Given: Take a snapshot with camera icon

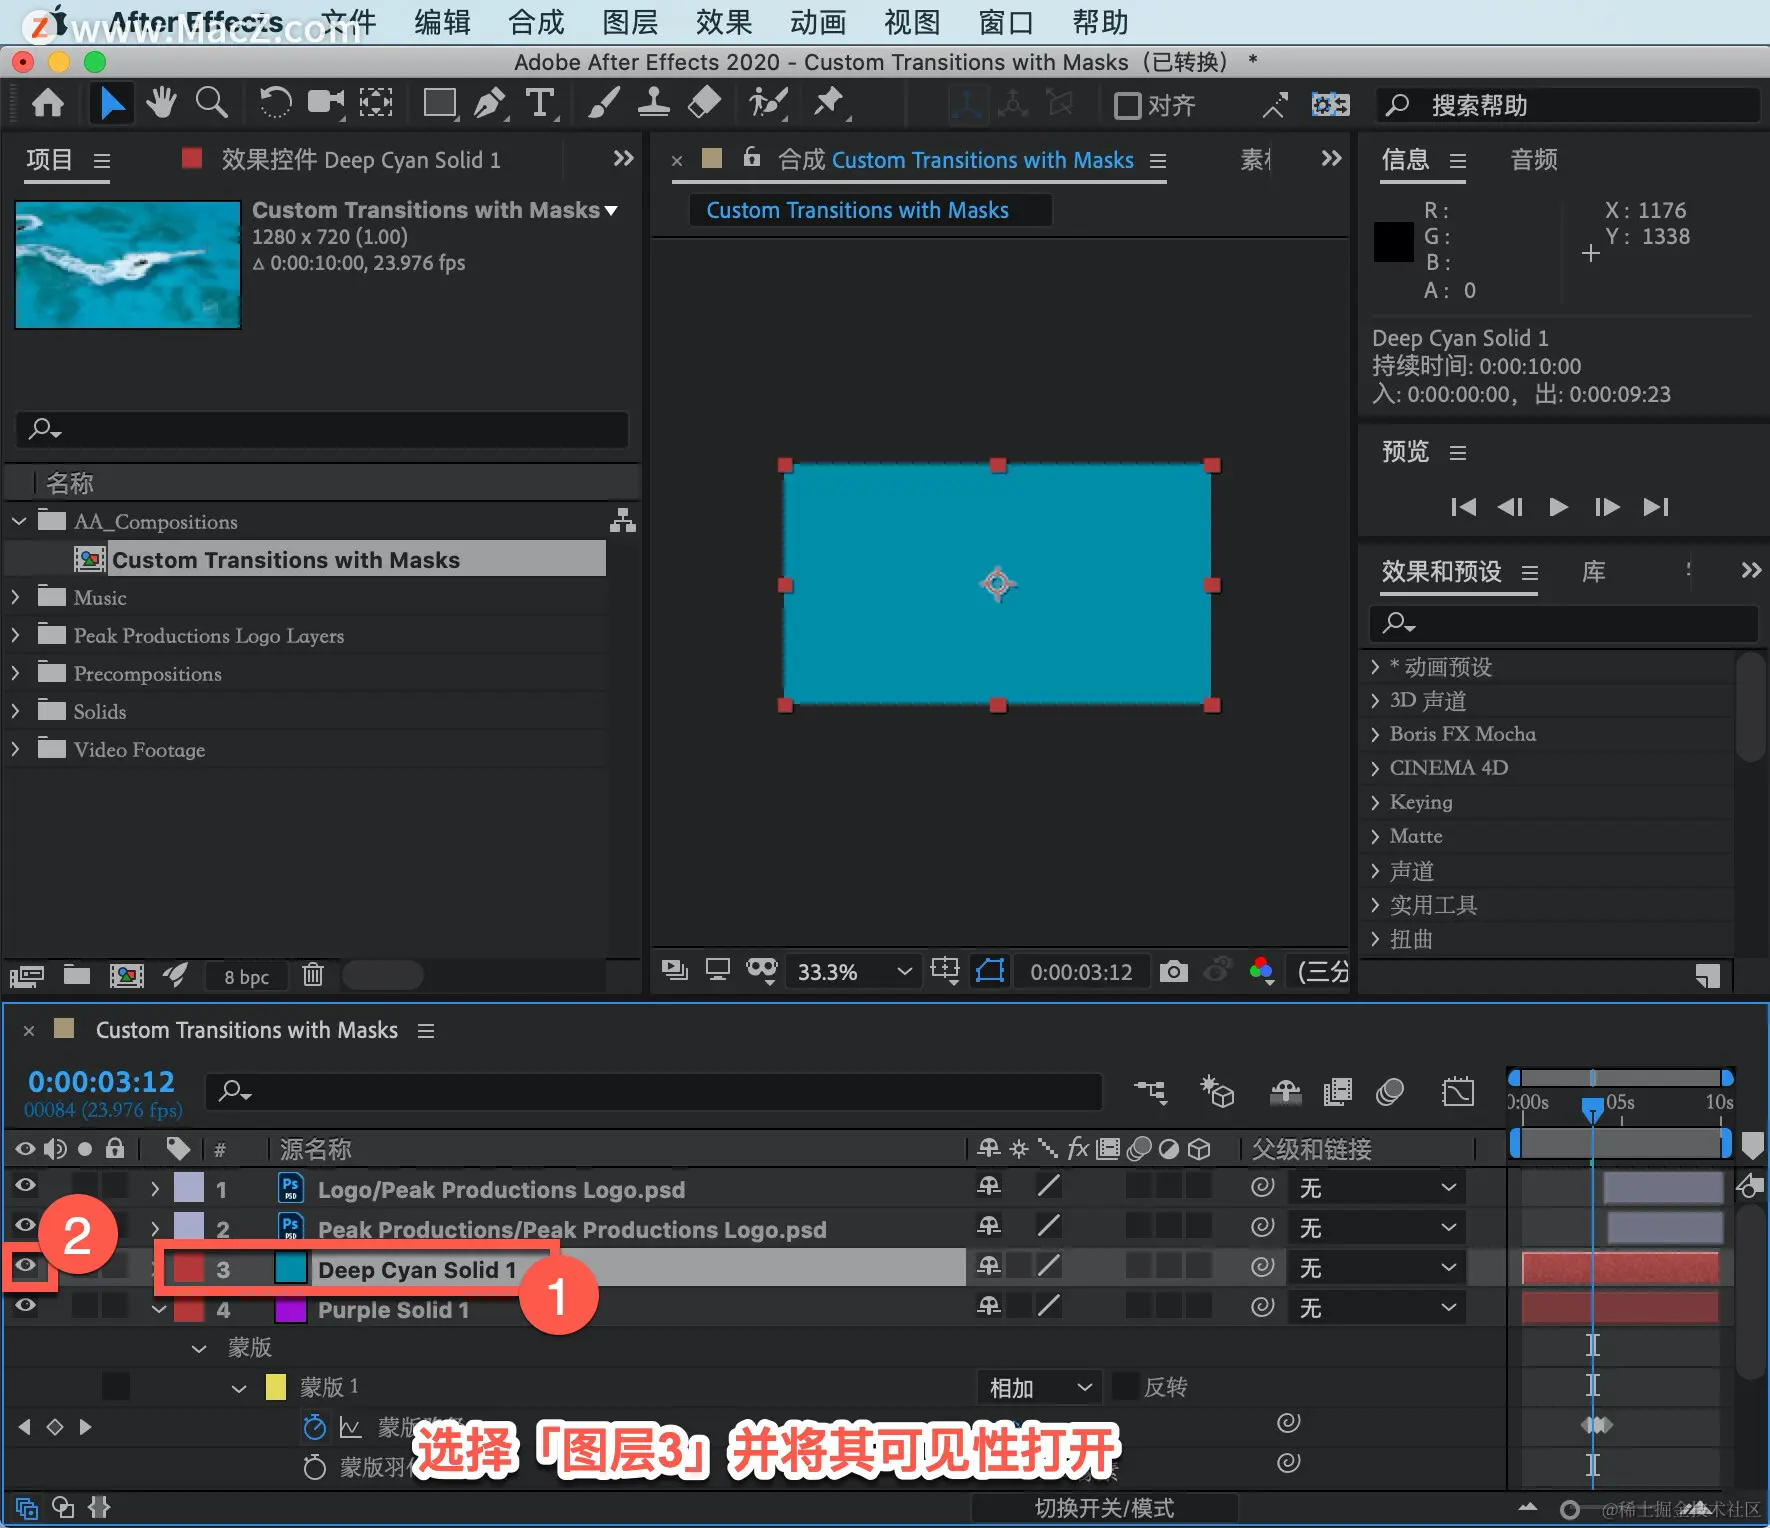Looking at the screenshot, I should (1173, 971).
